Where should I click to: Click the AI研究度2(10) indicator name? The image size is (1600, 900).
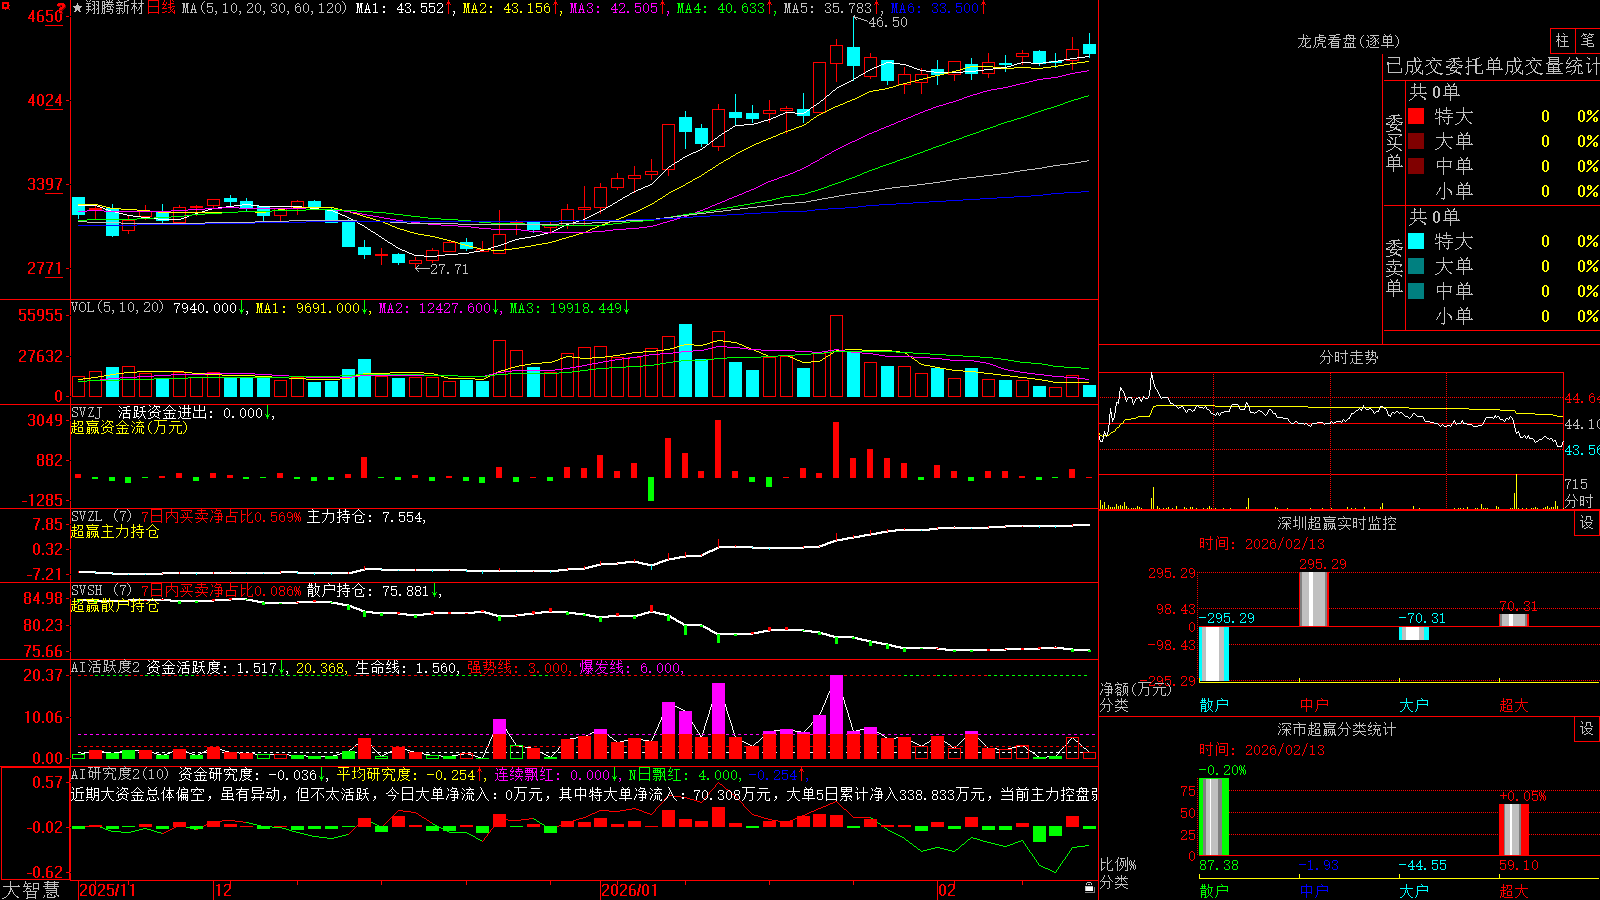tap(120, 774)
